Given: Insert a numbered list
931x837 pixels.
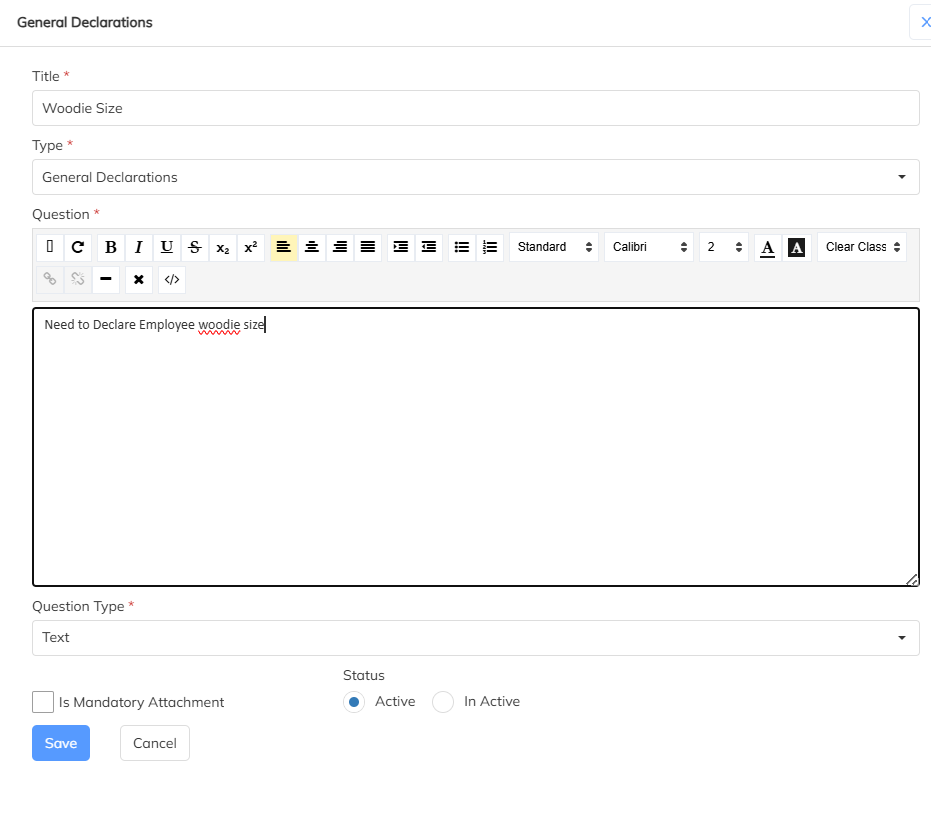Looking at the screenshot, I should (x=490, y=247).
